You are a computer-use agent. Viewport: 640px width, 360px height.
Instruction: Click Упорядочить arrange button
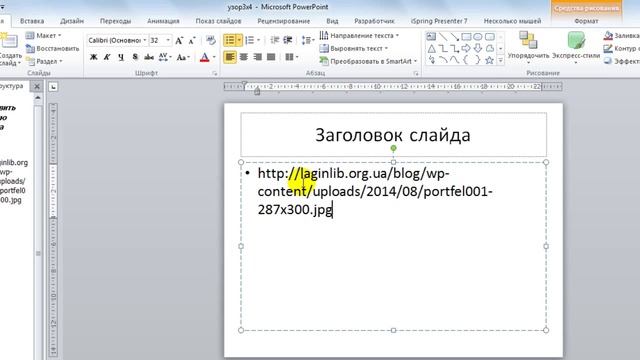click(528, 48)
